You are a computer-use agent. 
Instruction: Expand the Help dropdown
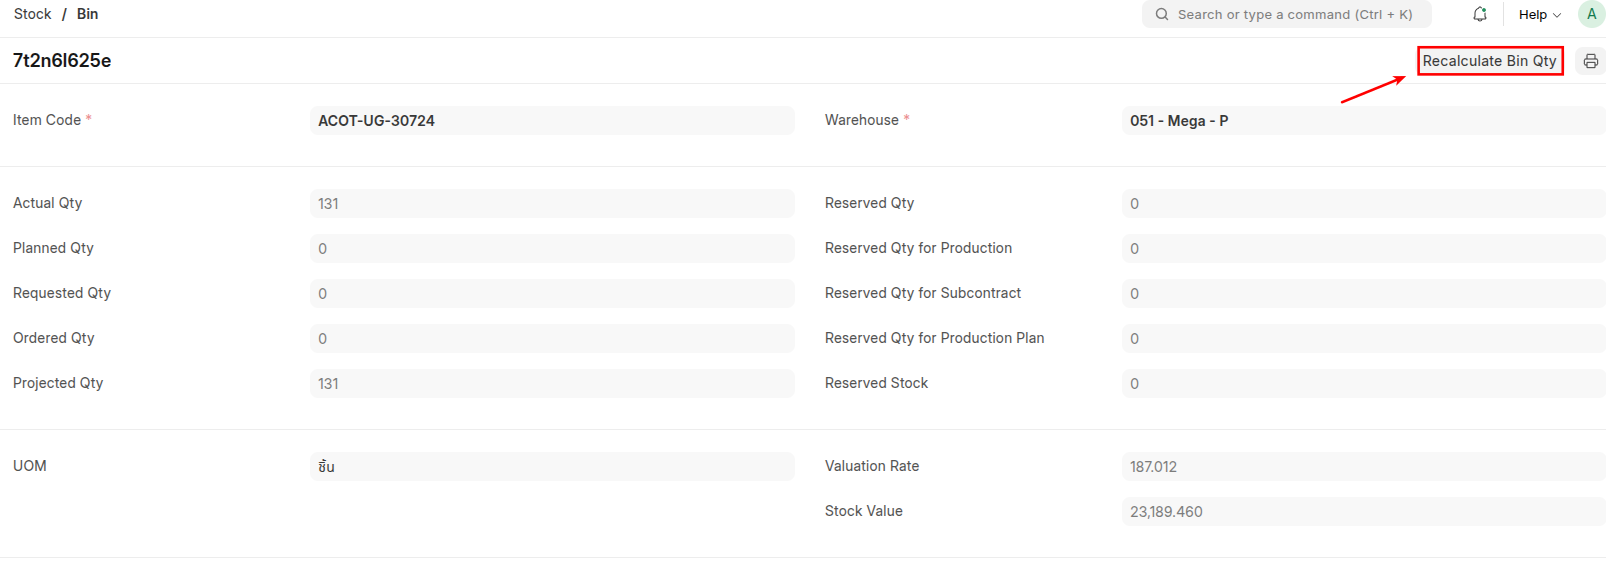coord(1539,14)
